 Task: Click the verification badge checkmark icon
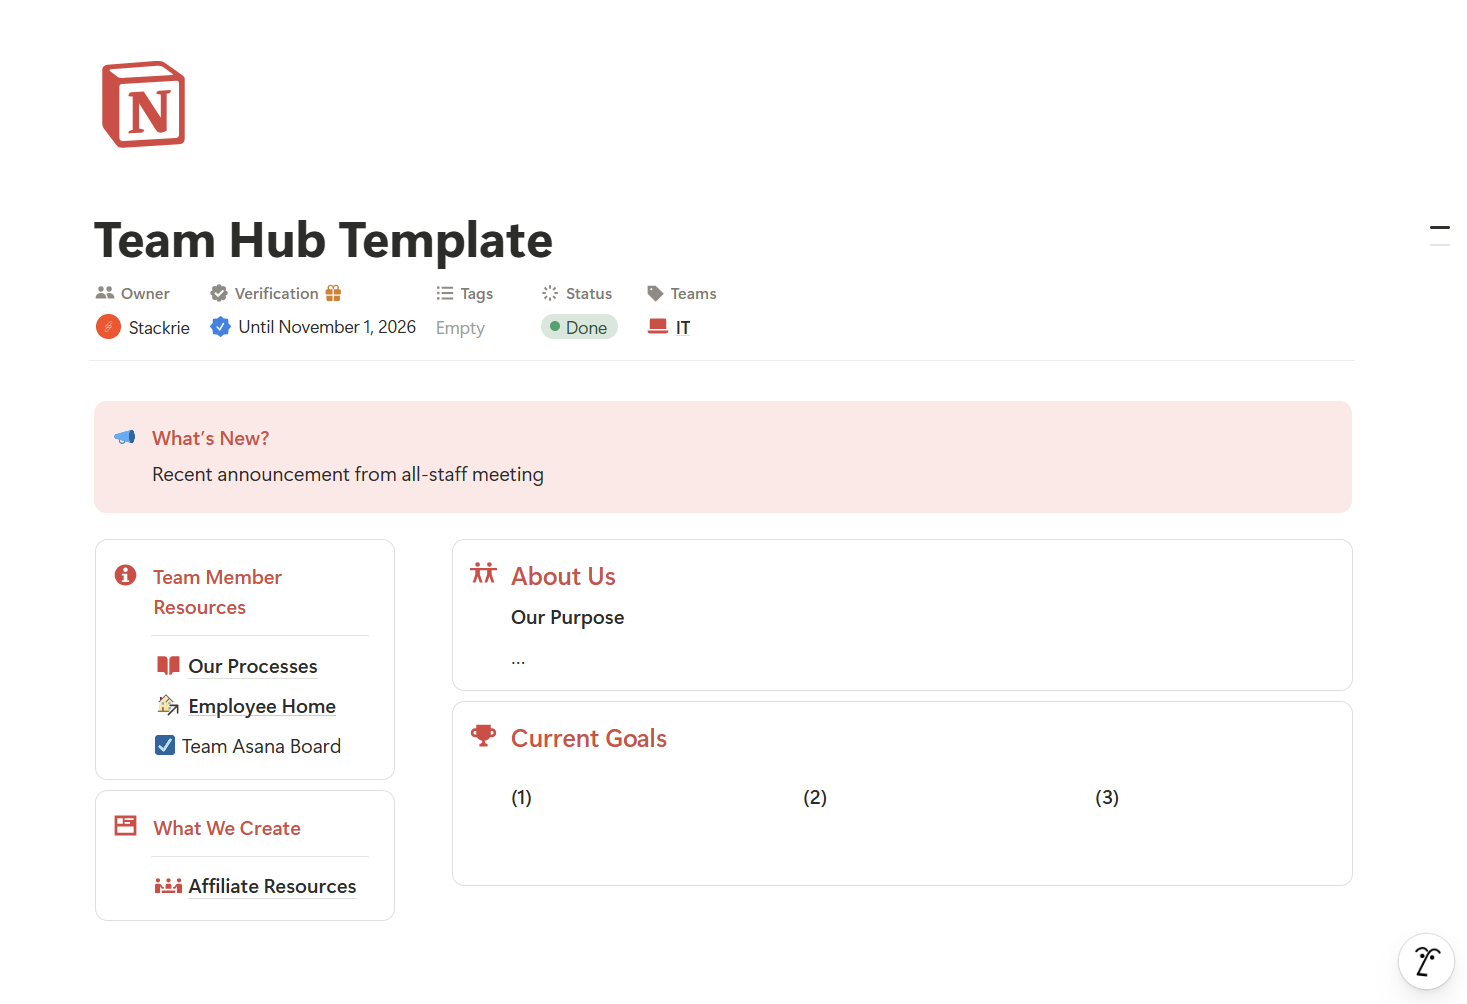pyautogui.click(x=220, y=326)
